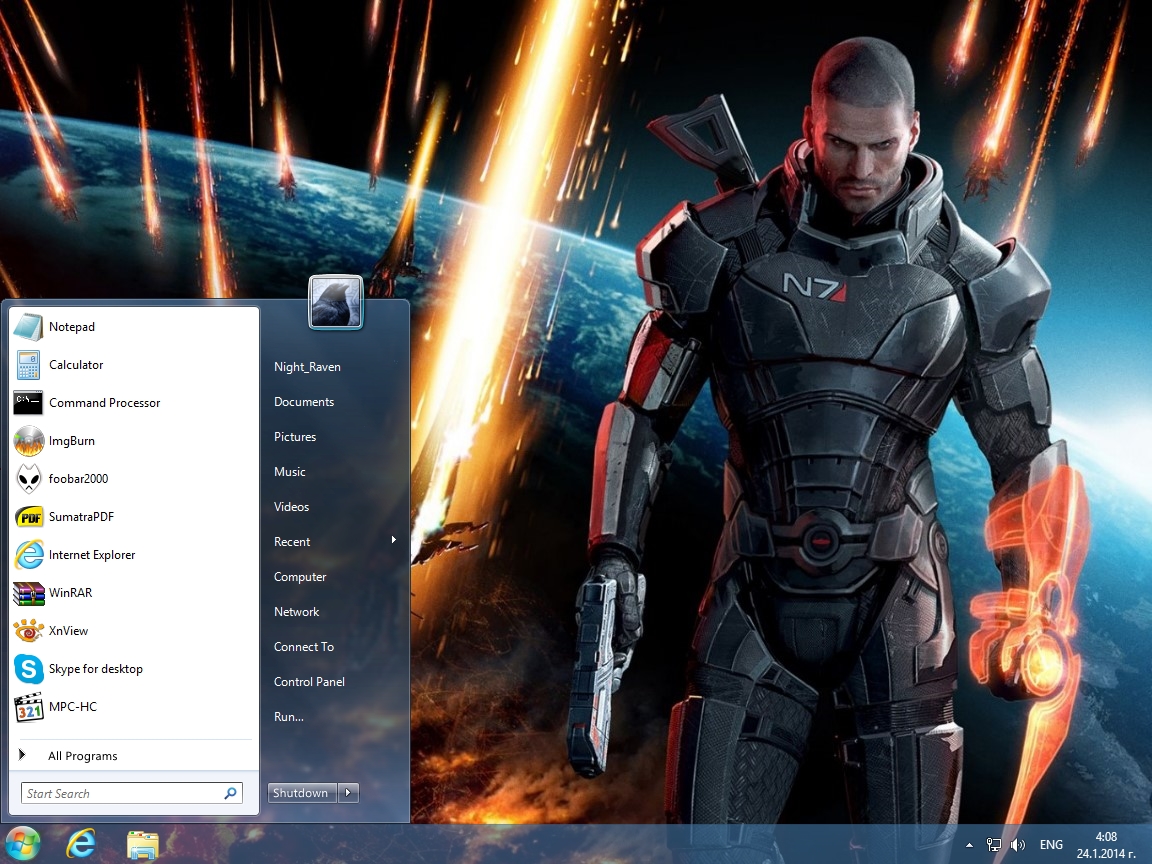The height and width of the screenshot is (864, 1152).
Task: Click the Notepad text label
Action: click(72, 327)
